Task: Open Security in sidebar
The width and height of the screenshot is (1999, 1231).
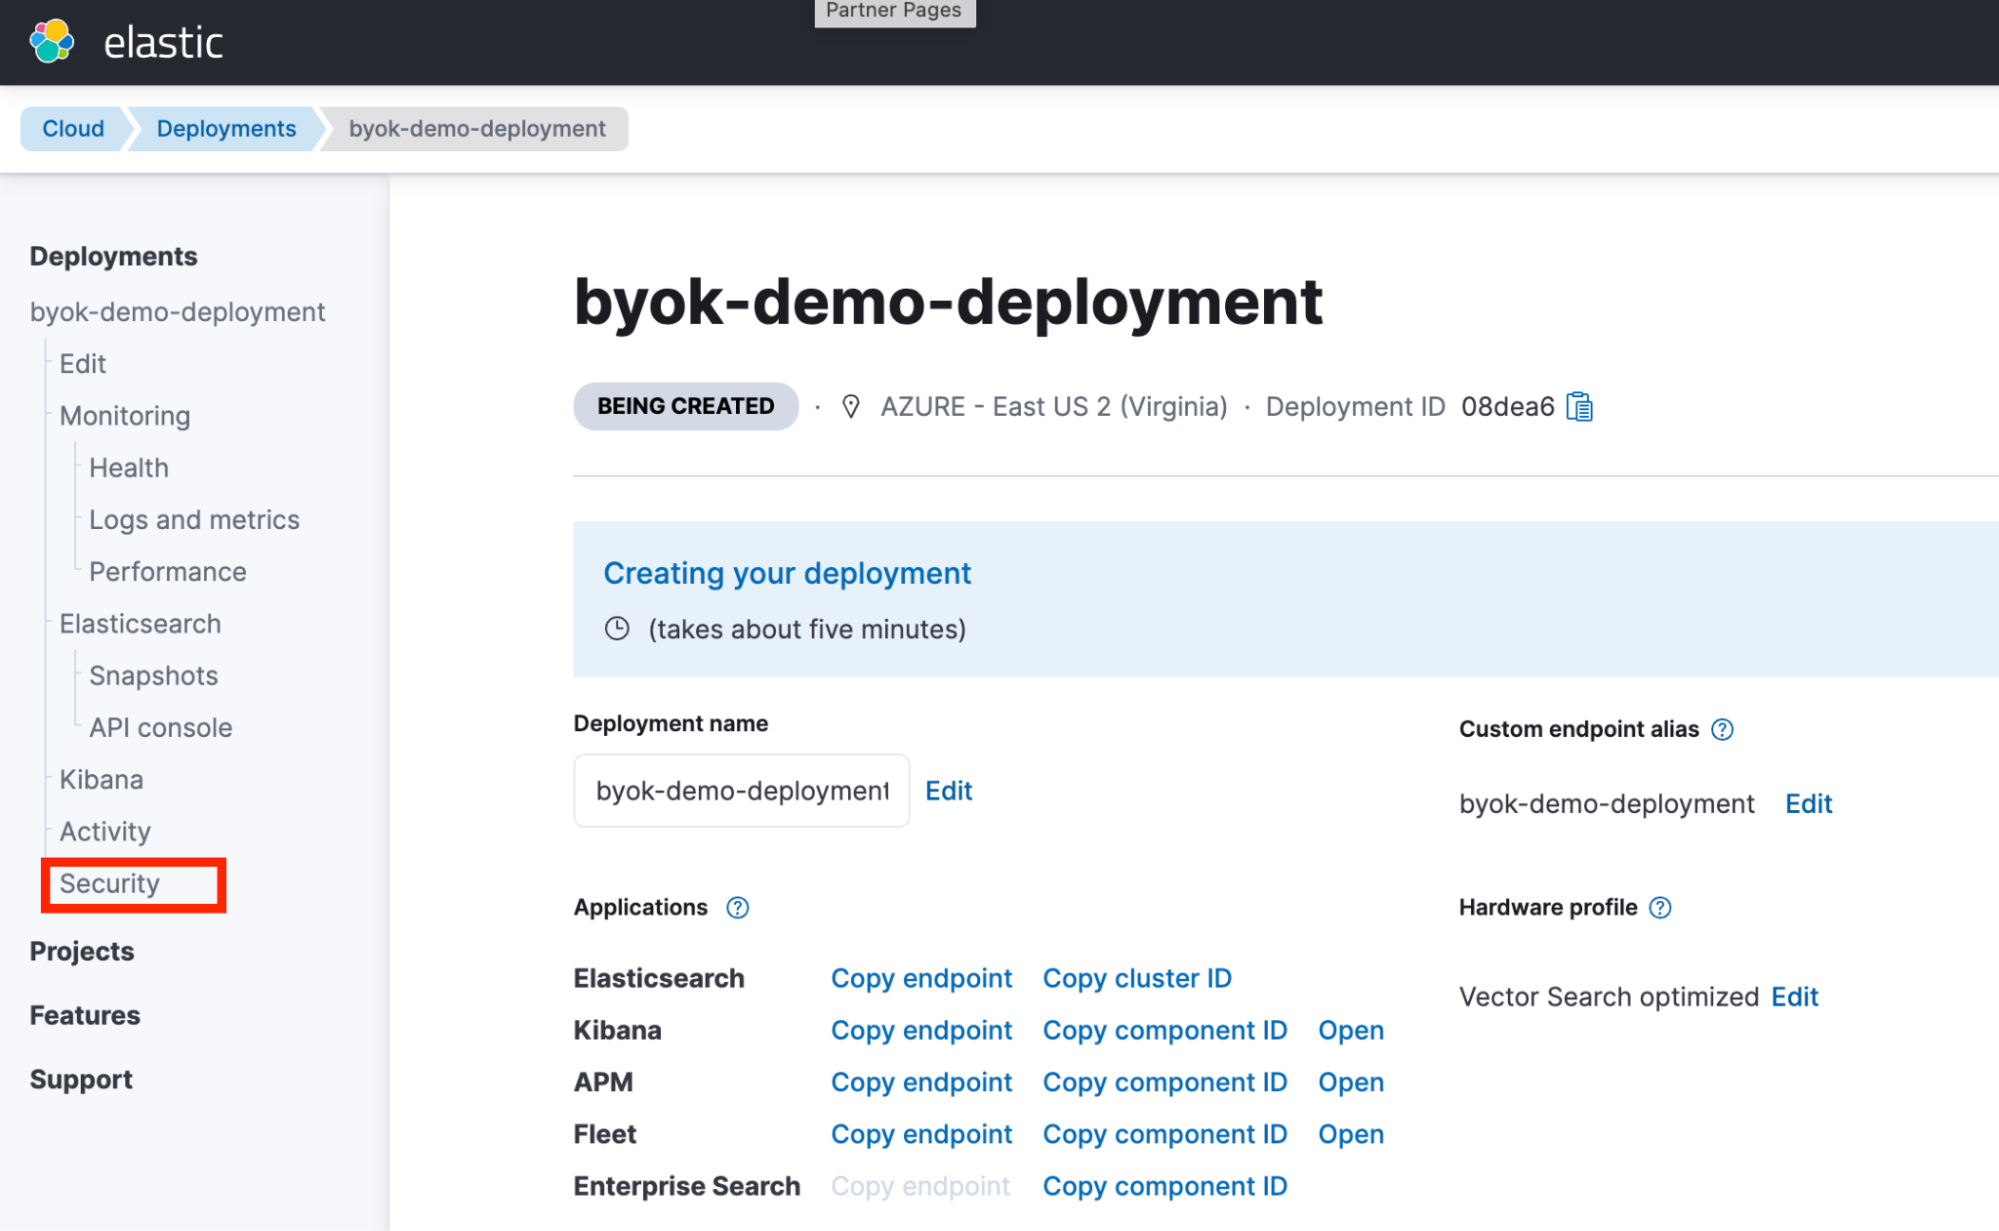Action: coord(109,884)
